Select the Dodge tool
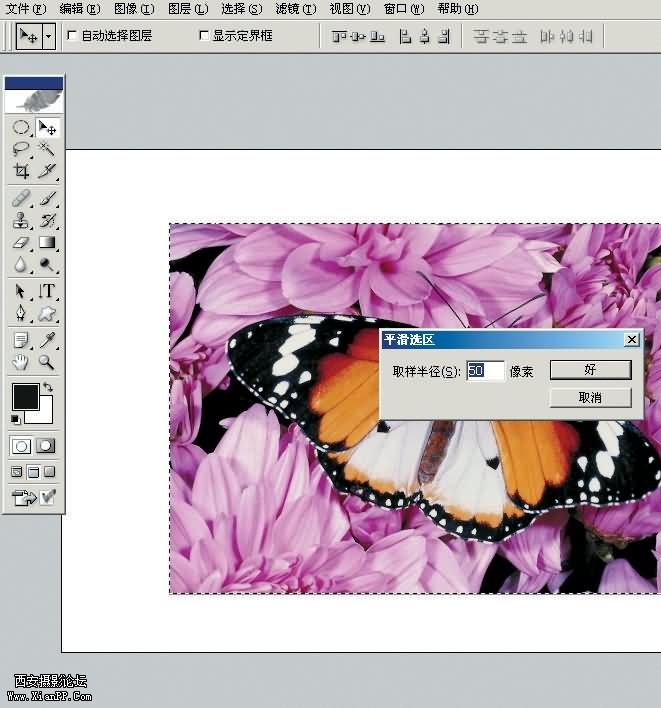The height and width of the screenshot is (708, 661). pyautogui.click(x=47, y=264)
